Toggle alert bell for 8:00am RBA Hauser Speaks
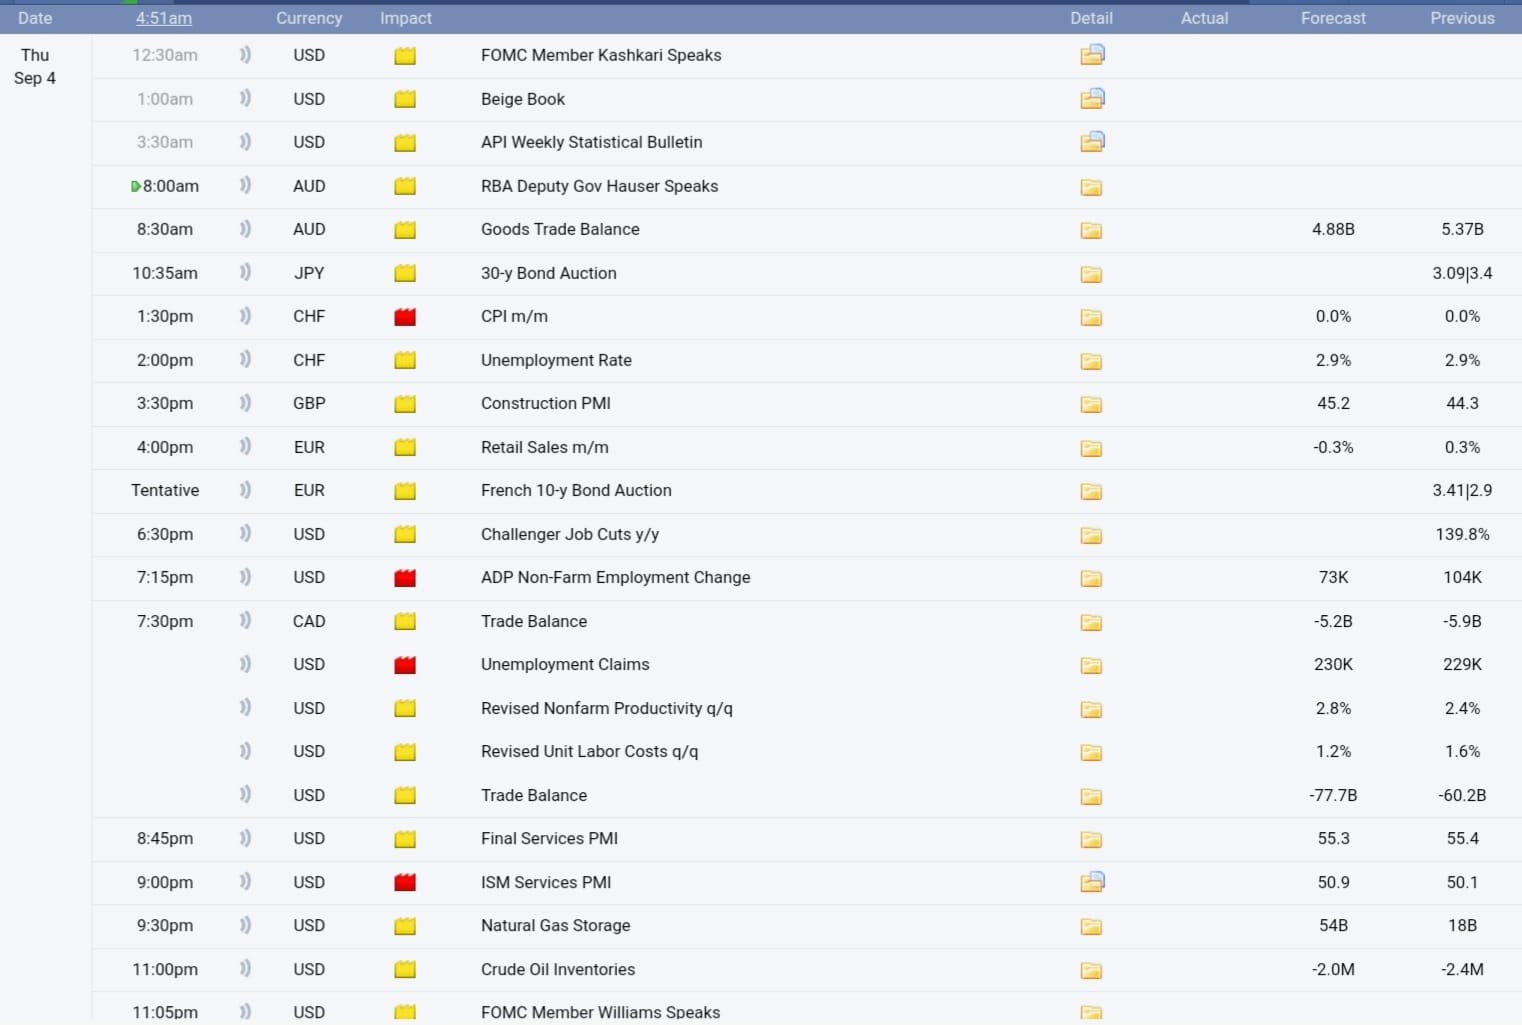This screenshot has height=1025, width=1522. 245,185
